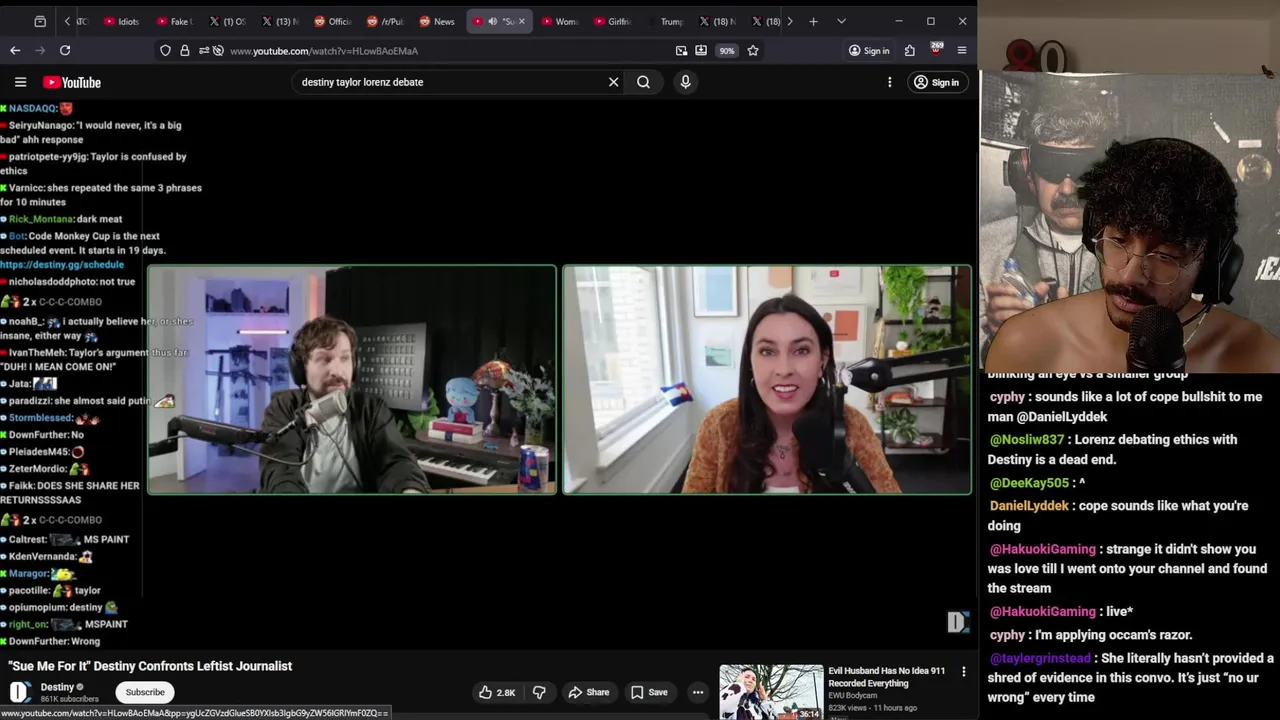Image resolution: width=1280 pixels, height=720 pixels.
Task: Switch to the (13) X tab
Action: tap(279, 21)
